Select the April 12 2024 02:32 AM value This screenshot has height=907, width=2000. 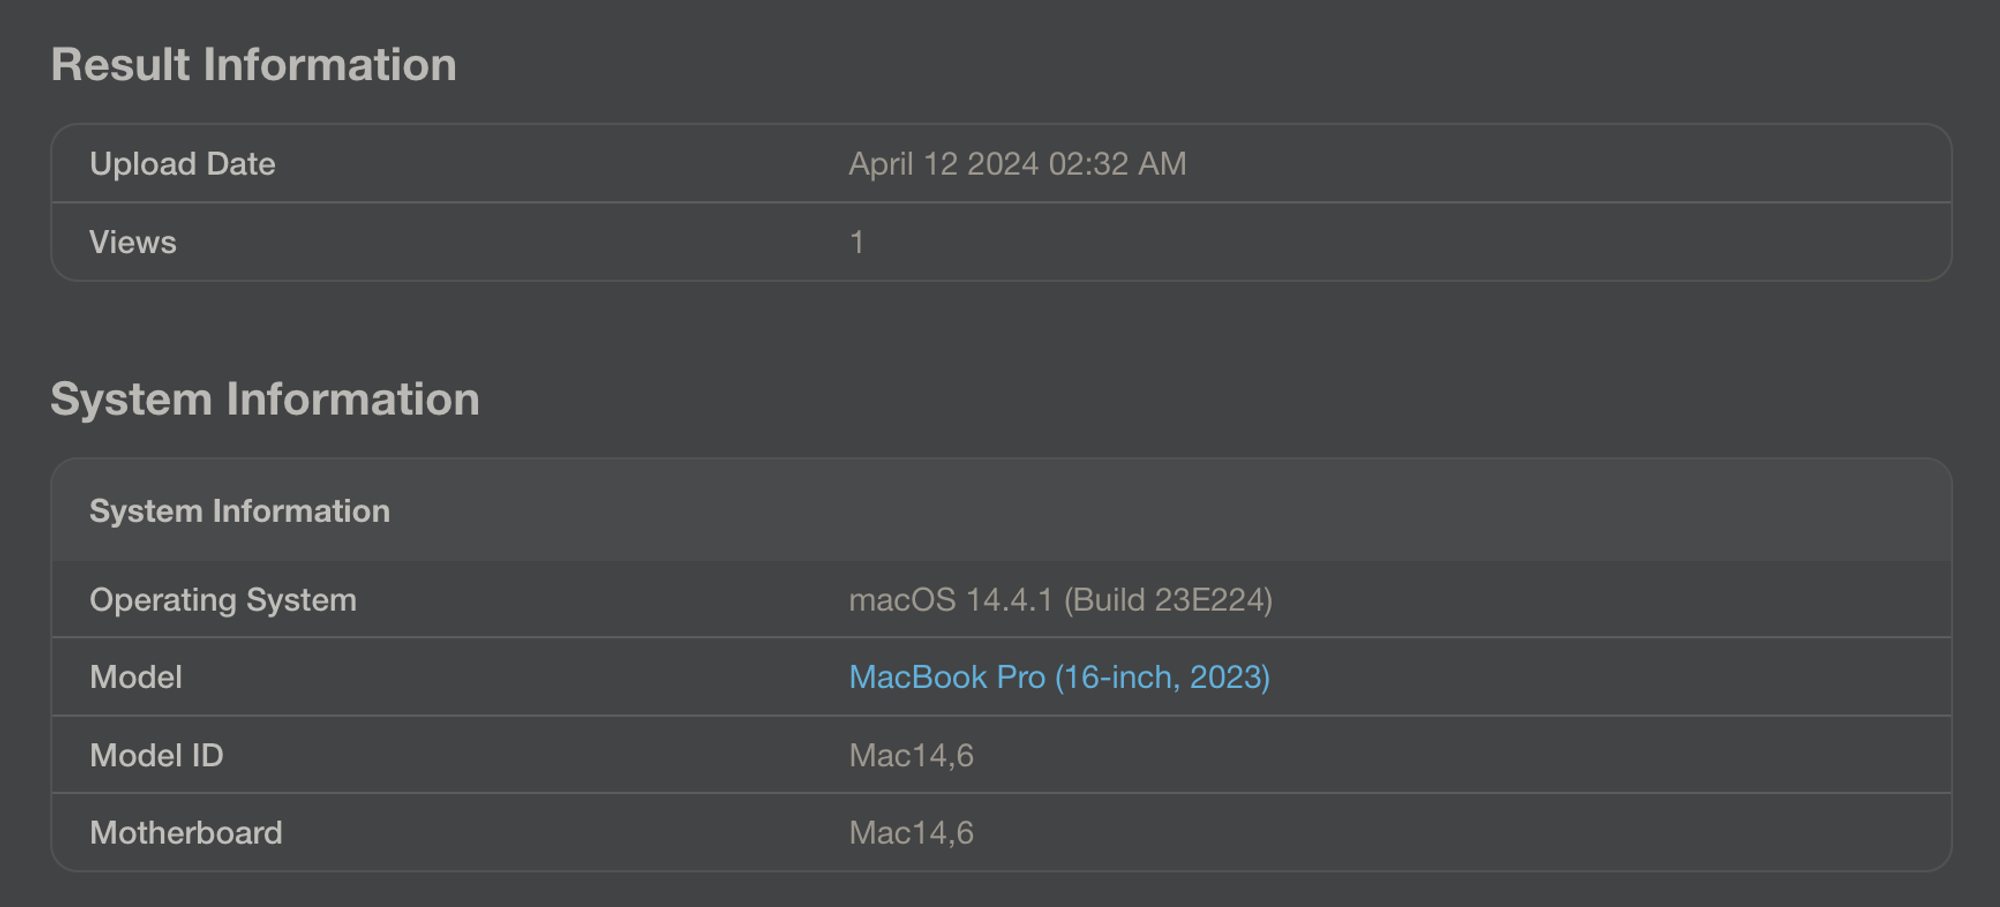tap(1018, 164)
